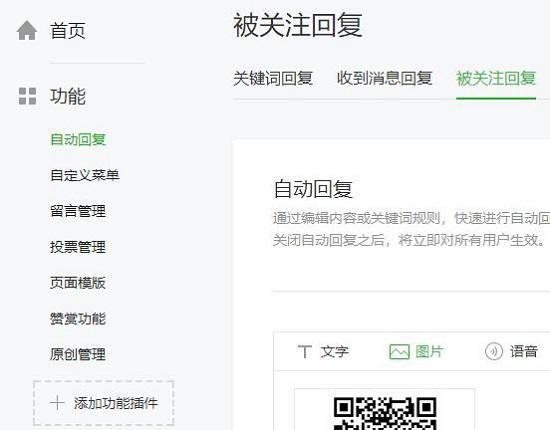Click the grid icon beside 功能
Image resolution: width=550 pixels, height=430 pixels.
coord(27,96)
